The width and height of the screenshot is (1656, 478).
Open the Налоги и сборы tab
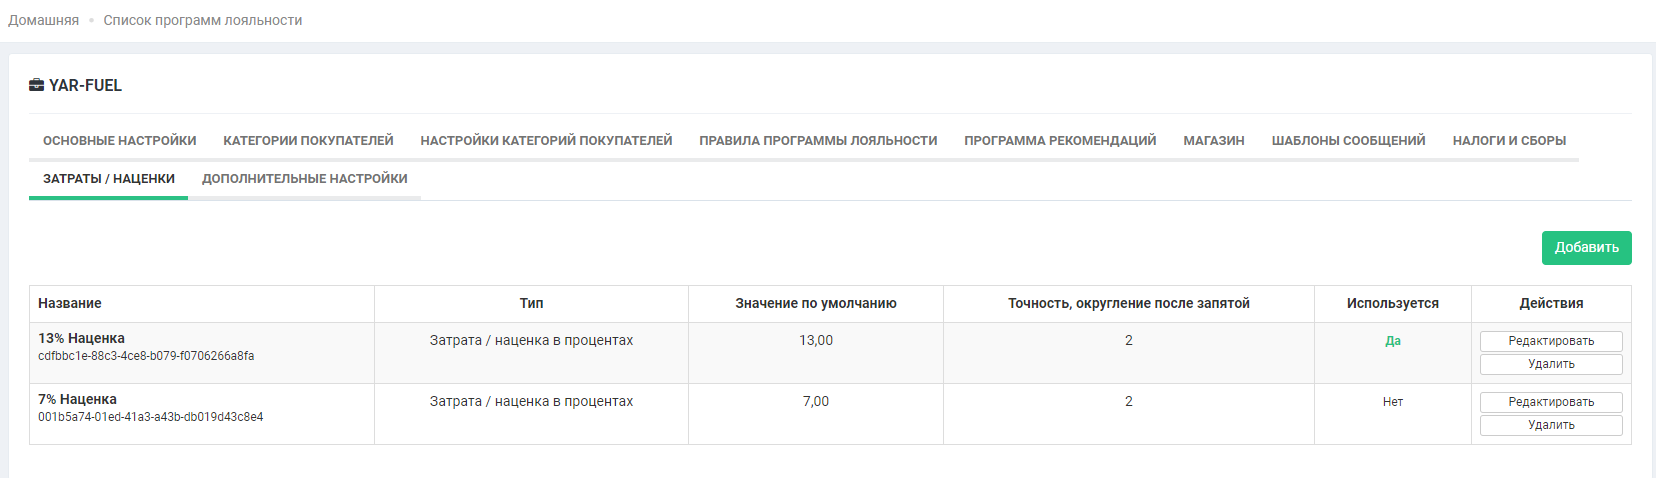(1509, 141)
